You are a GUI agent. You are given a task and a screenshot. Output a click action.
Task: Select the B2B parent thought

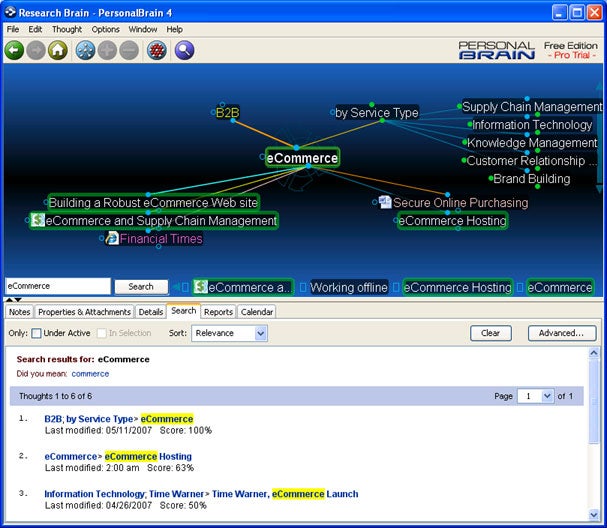227,113
